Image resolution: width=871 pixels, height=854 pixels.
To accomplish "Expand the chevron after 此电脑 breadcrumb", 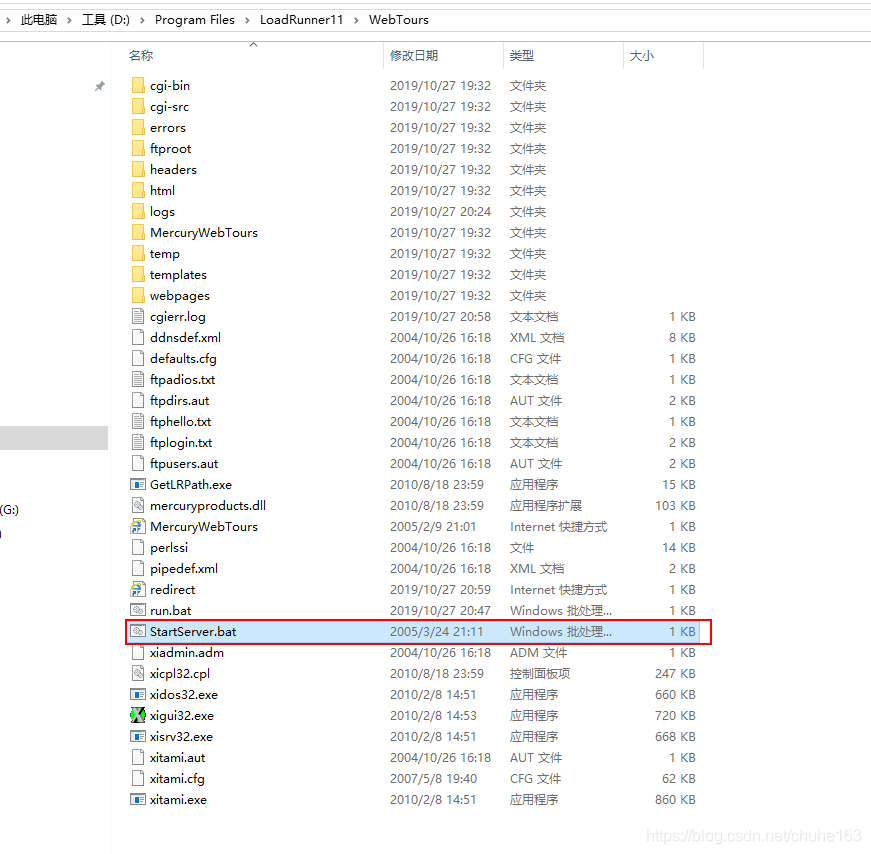I will [69, 20].
